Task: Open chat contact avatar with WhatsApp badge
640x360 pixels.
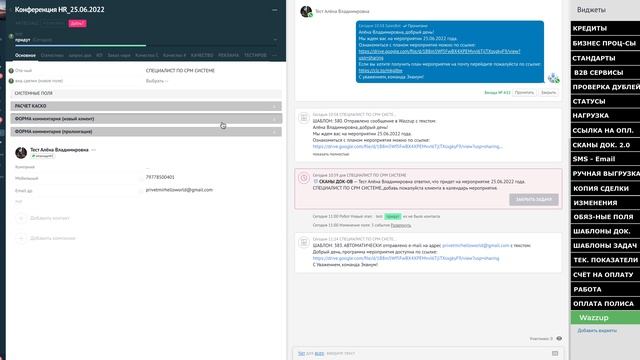Action: point(306,11)
